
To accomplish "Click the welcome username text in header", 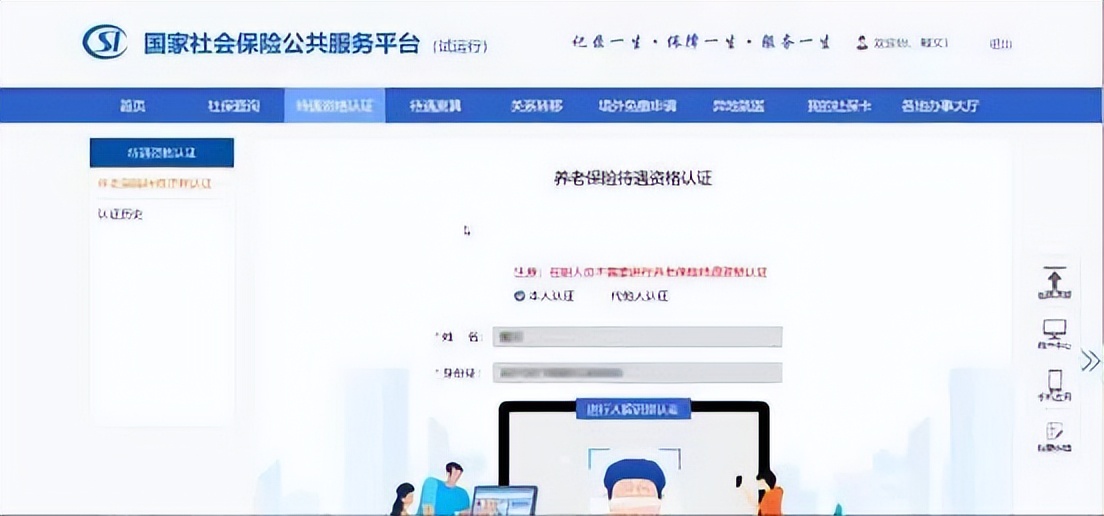I will click(x=911, y=43).
